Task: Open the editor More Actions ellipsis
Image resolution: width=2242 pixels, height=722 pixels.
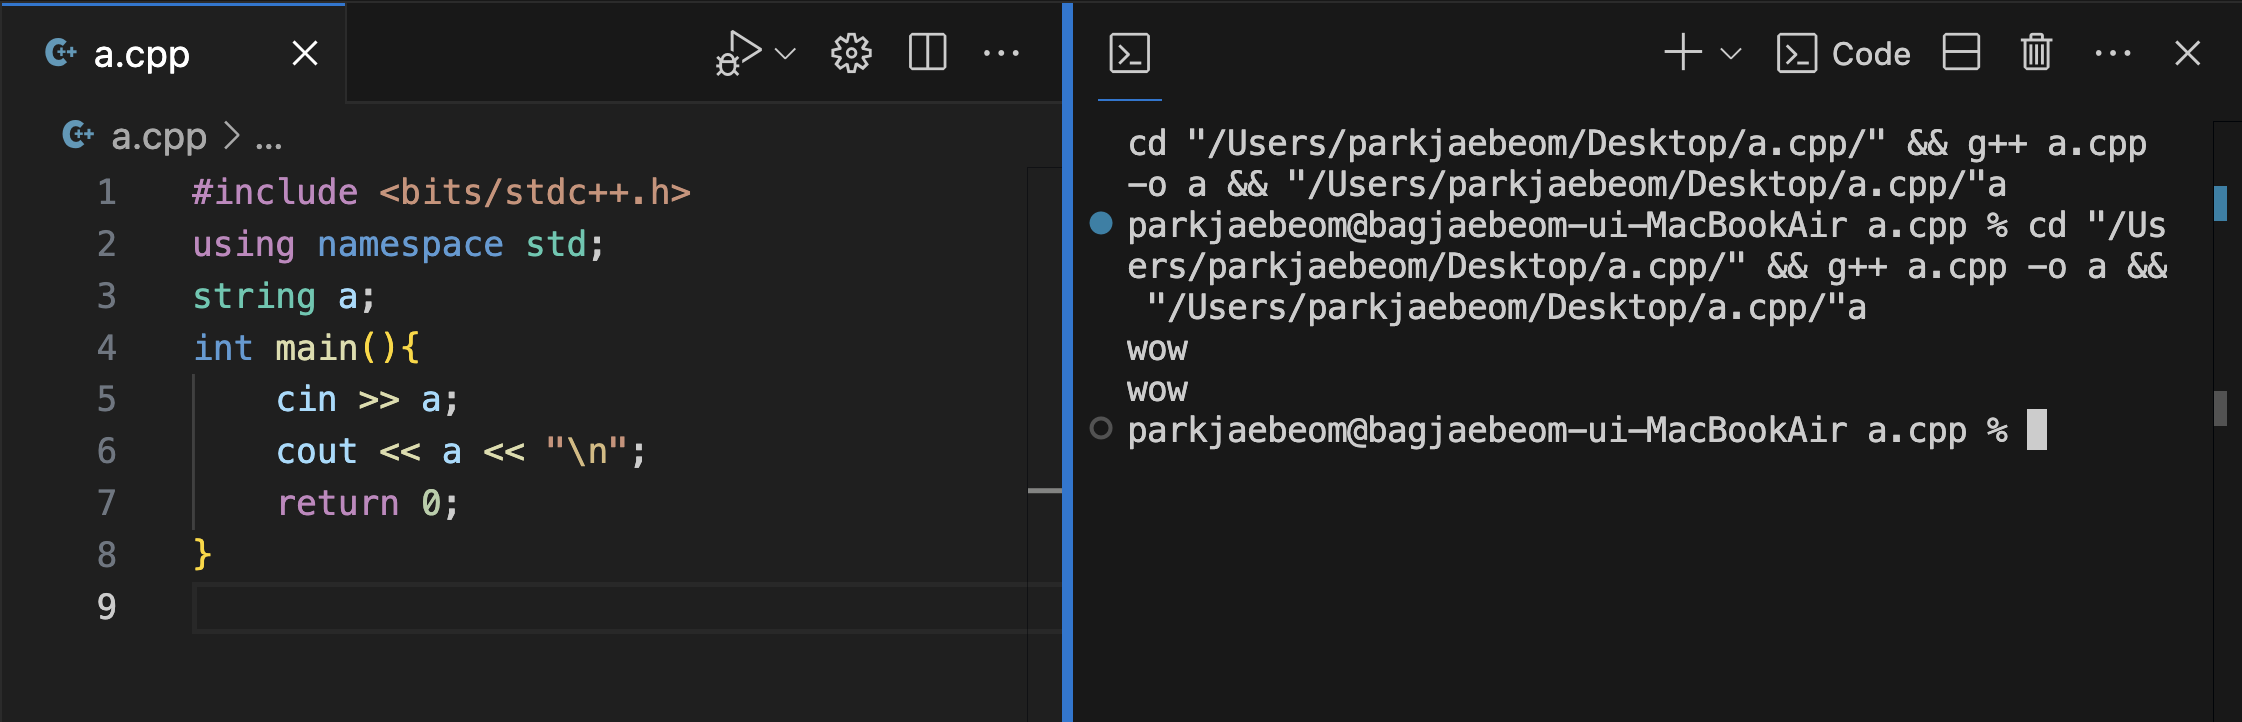Action: [x=1001, y=53]
